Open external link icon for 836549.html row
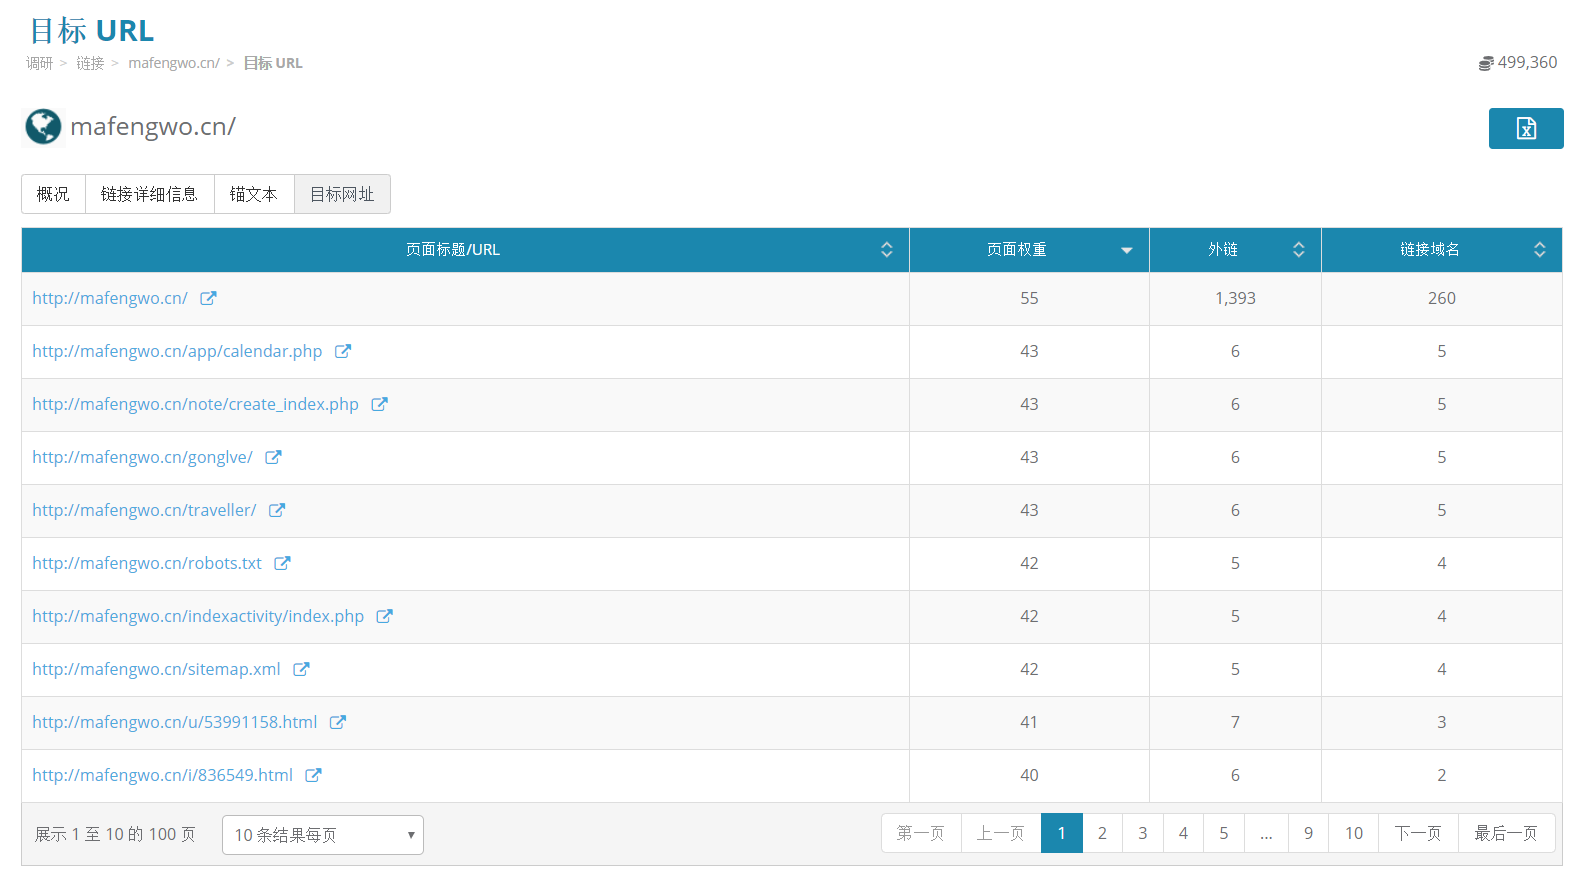Viewport: 1589px width, 879px height. [313, 775]
